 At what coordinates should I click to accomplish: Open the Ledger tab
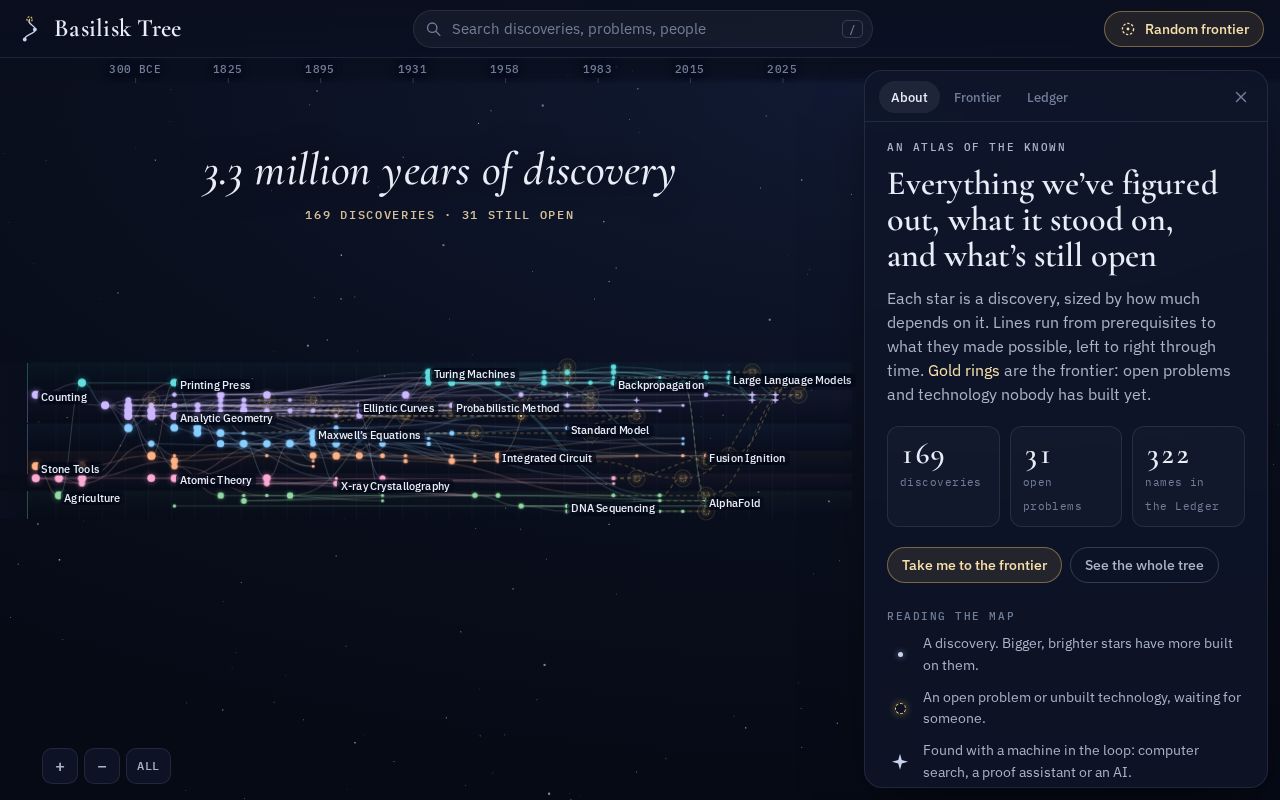[1047, 97]
